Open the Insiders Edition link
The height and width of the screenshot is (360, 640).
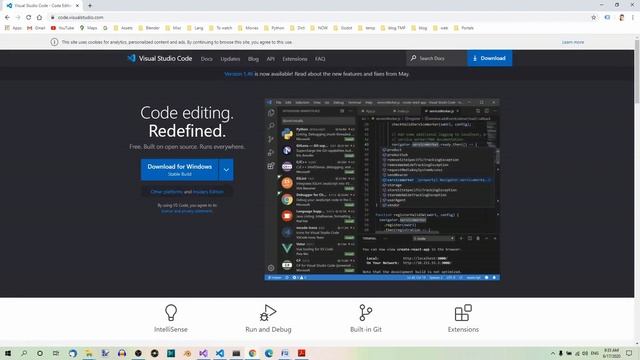click(x=208, y=192)
